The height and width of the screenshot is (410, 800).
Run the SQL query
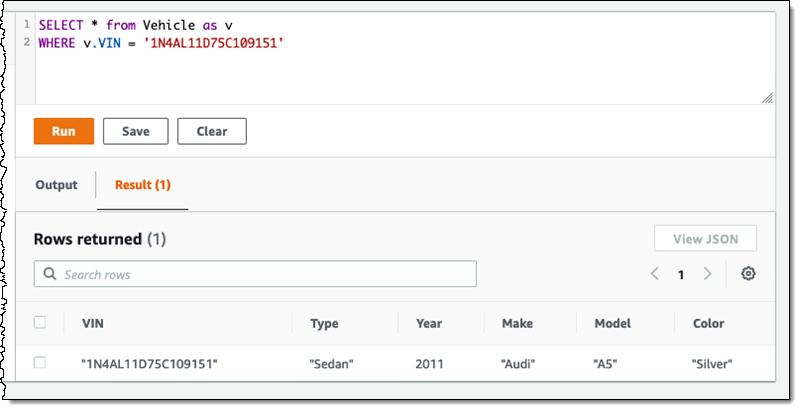coord(63,131)
